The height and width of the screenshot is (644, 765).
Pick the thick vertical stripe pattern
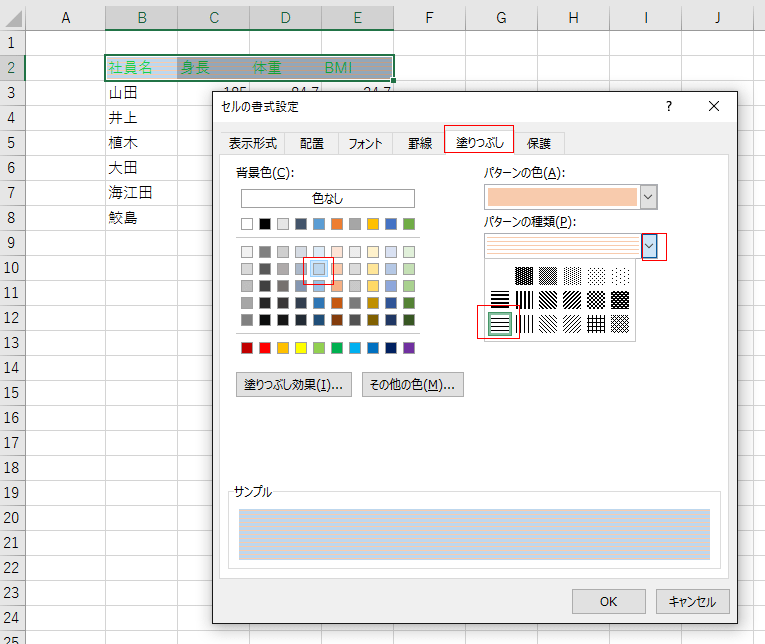[x=524, y=299]
